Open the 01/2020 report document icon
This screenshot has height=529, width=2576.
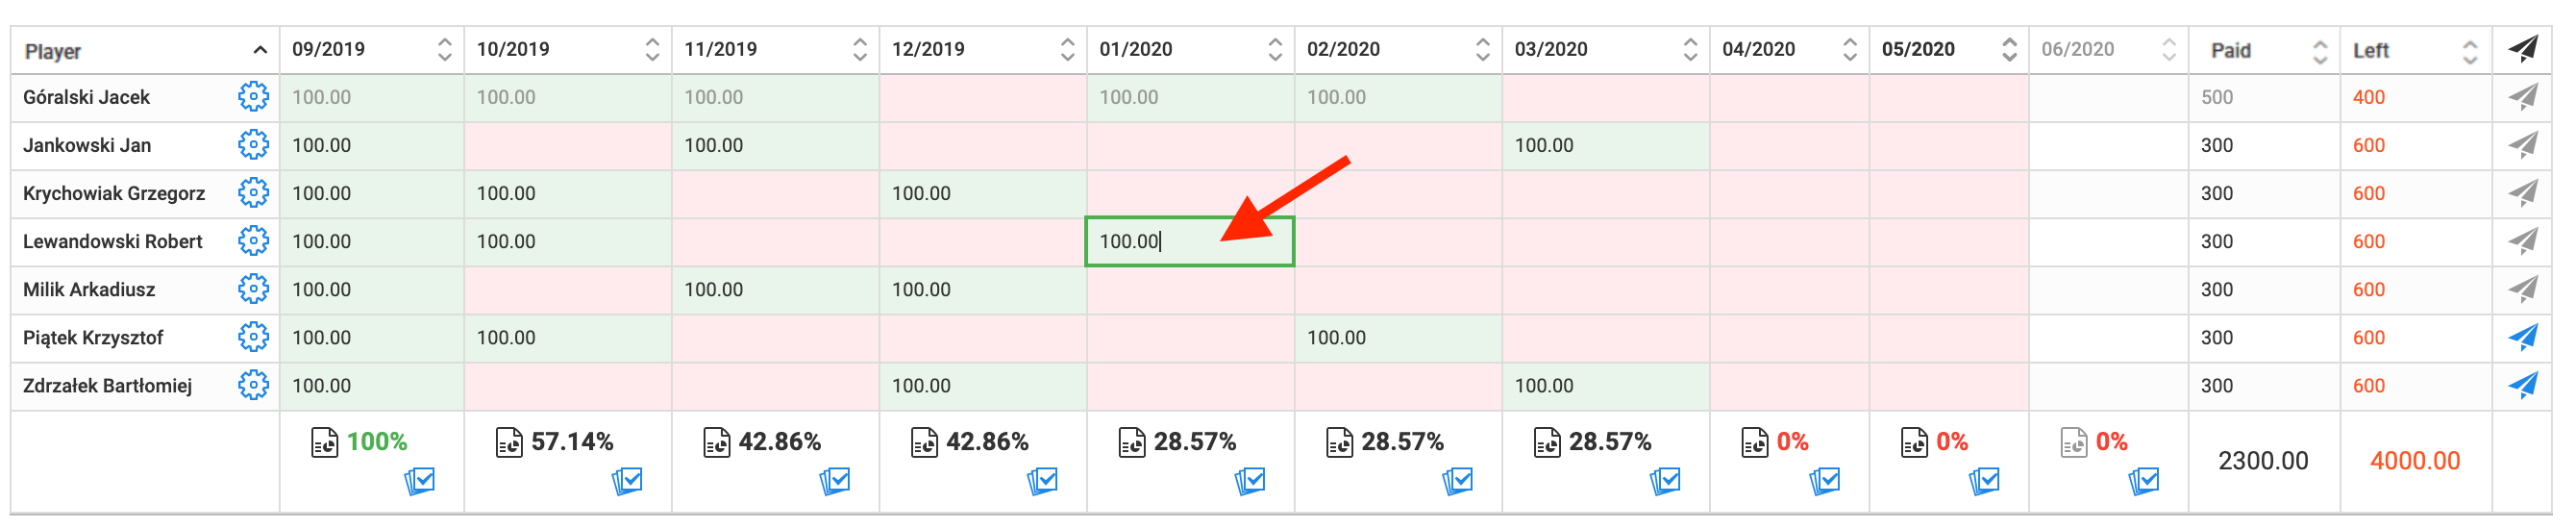(1132, 442)
